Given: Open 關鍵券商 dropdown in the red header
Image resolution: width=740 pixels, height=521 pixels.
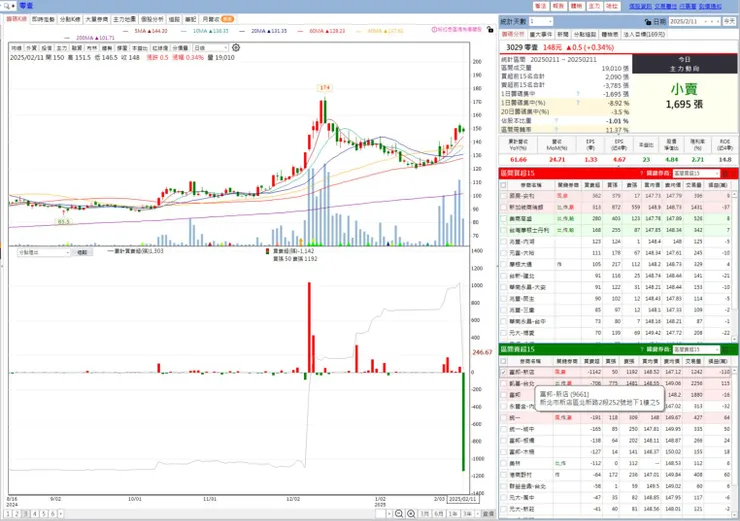Looking at the screenshot, I should 696,174.
